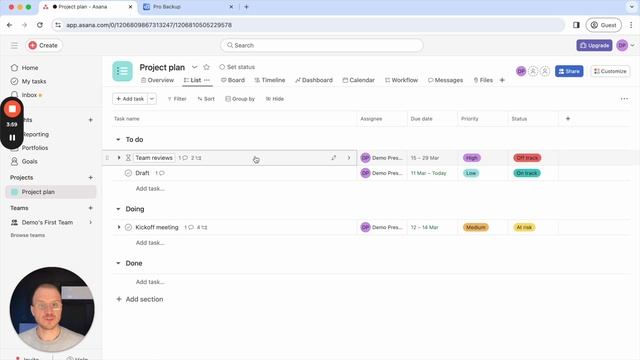Switch to the Messages tab
Image resolution: width=640 pixels, height=360 pixels.
coord(446,80)
